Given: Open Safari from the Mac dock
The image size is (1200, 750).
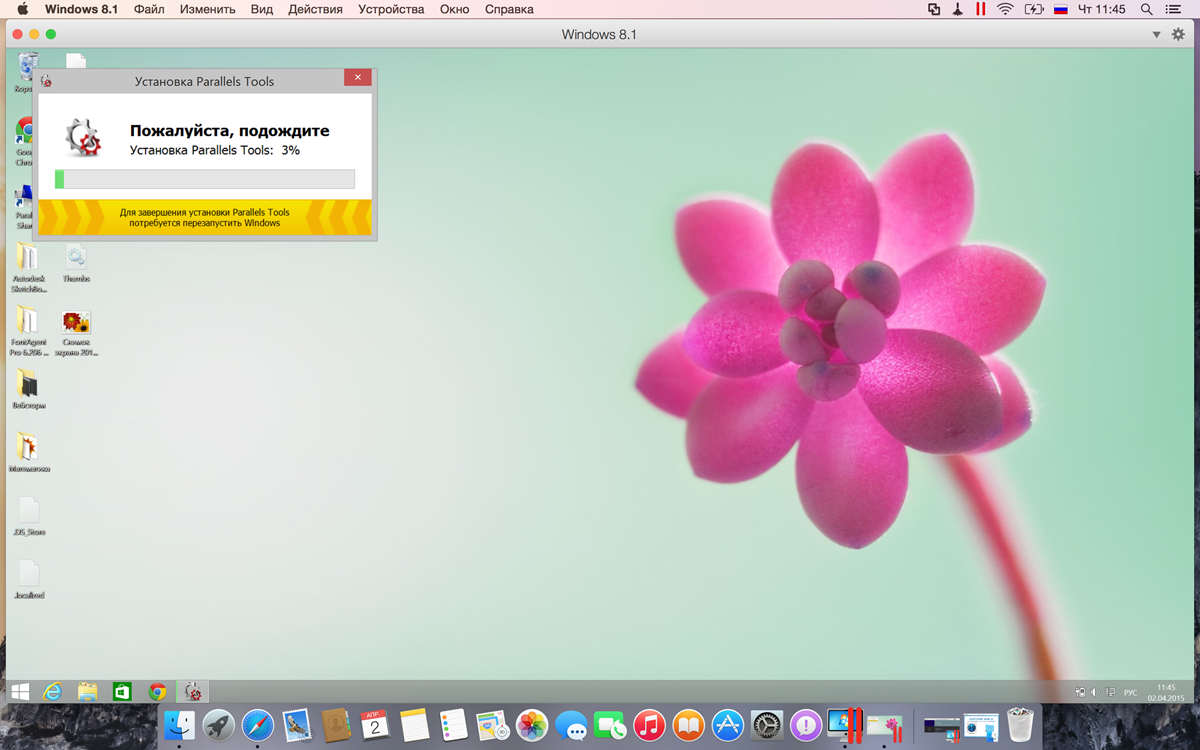Looking at the screenshot, I should click(258, 725).
